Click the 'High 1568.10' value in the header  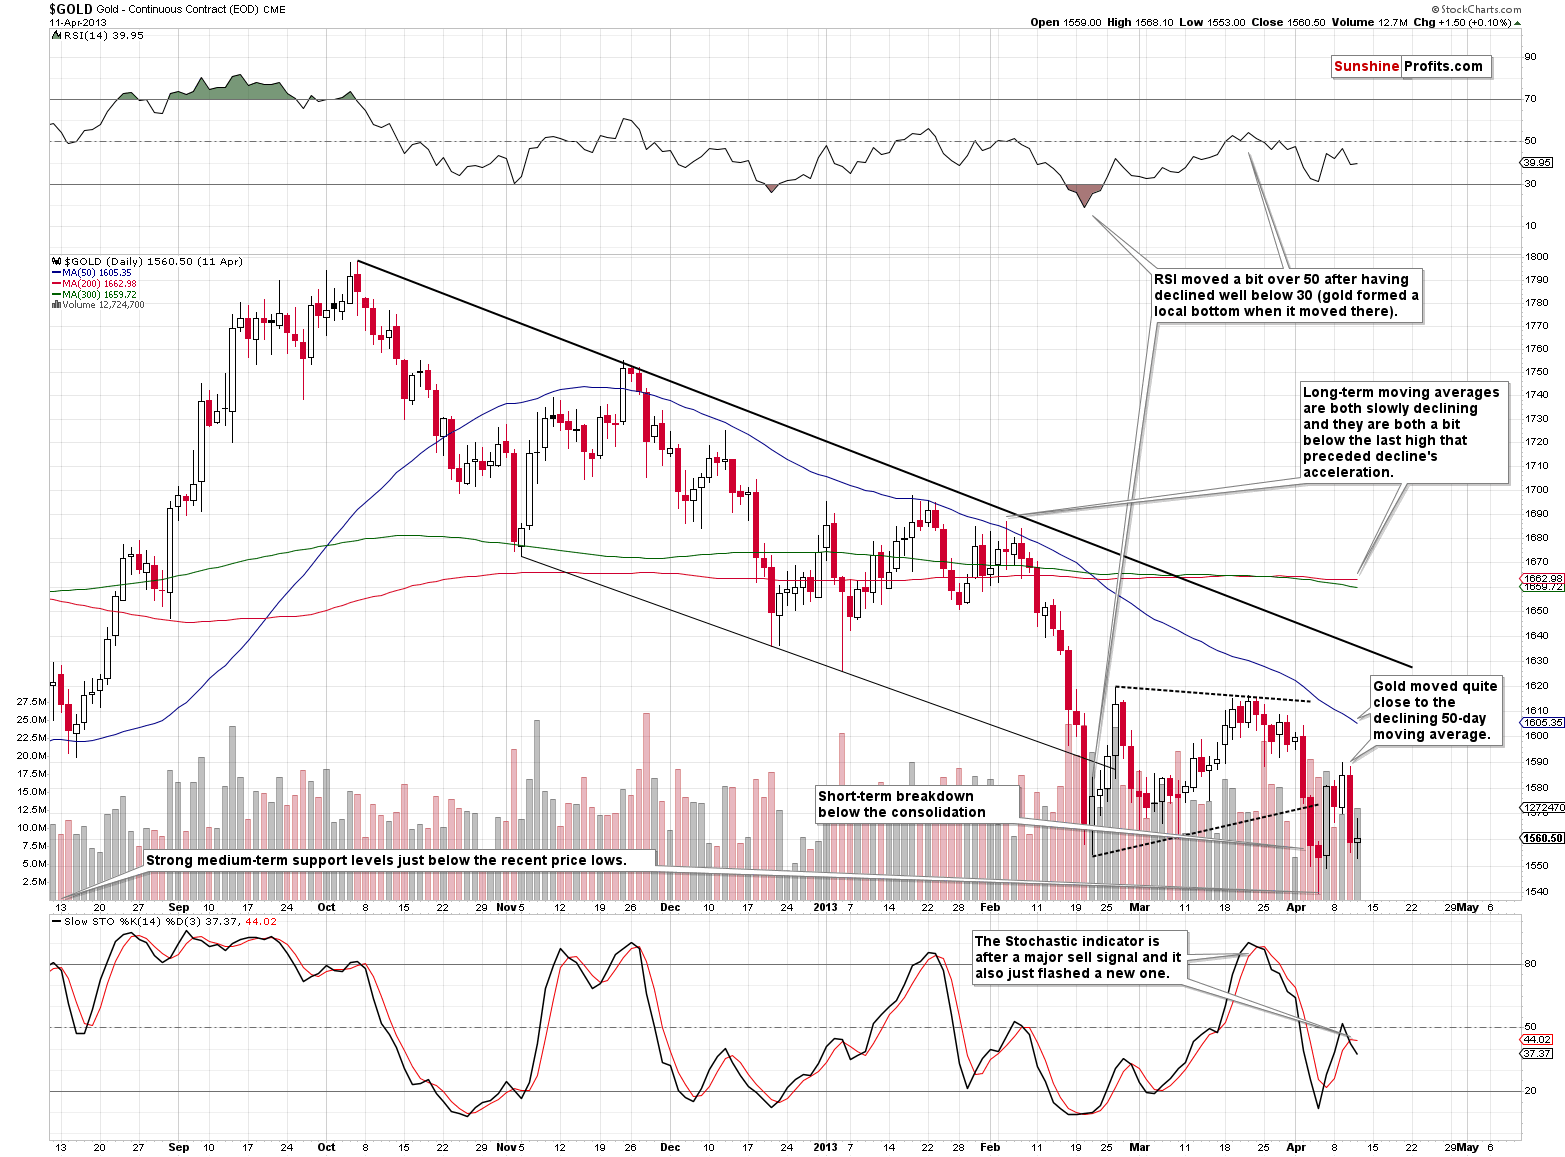(1140, 22)
